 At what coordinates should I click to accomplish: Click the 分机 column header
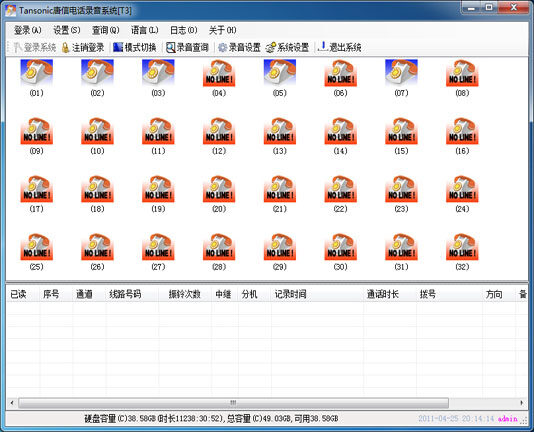(255, 294)
